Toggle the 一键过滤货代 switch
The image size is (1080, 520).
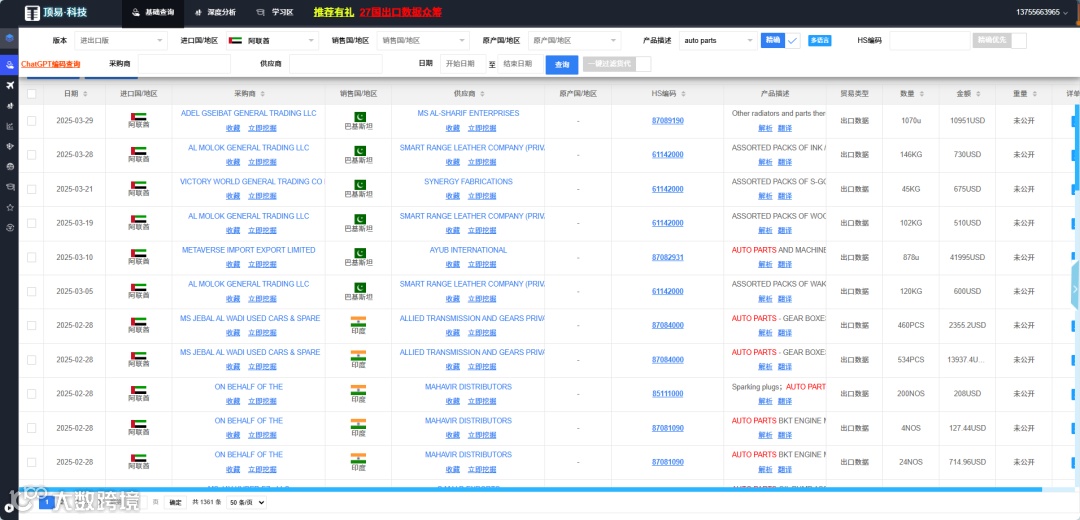coord(616,64)
